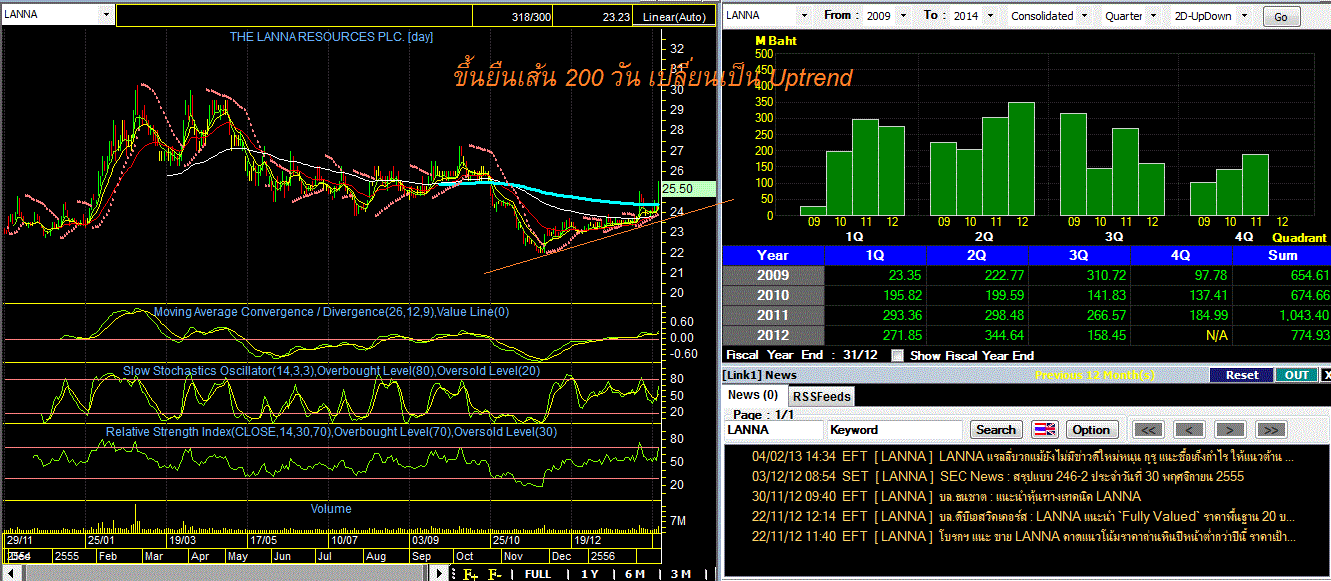Open the LANNA symbol dropdown in financials panel

[804, 16]
